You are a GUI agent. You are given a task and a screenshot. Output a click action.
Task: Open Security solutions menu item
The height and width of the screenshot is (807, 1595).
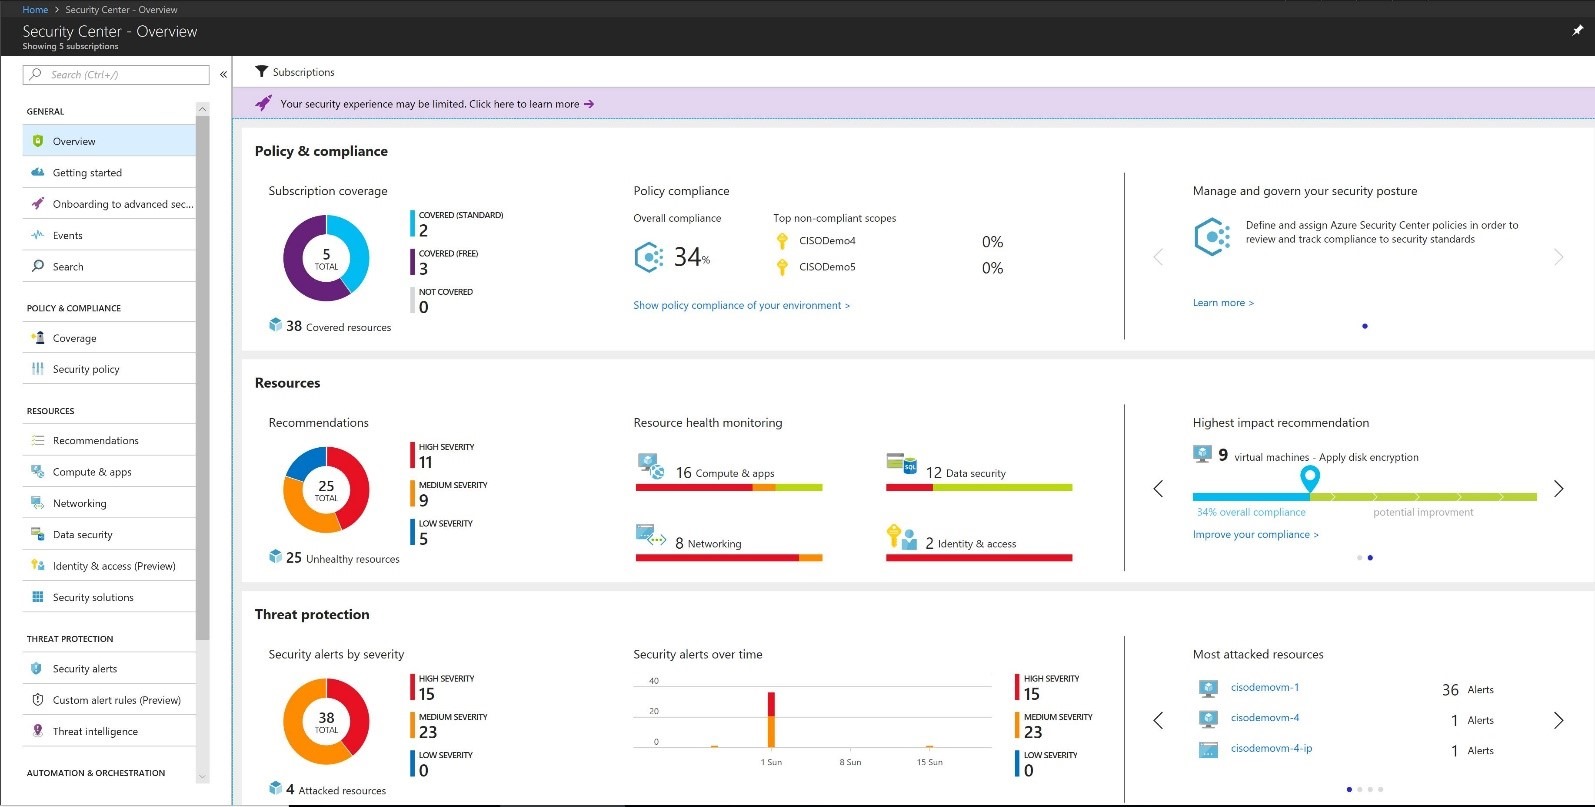109,597
